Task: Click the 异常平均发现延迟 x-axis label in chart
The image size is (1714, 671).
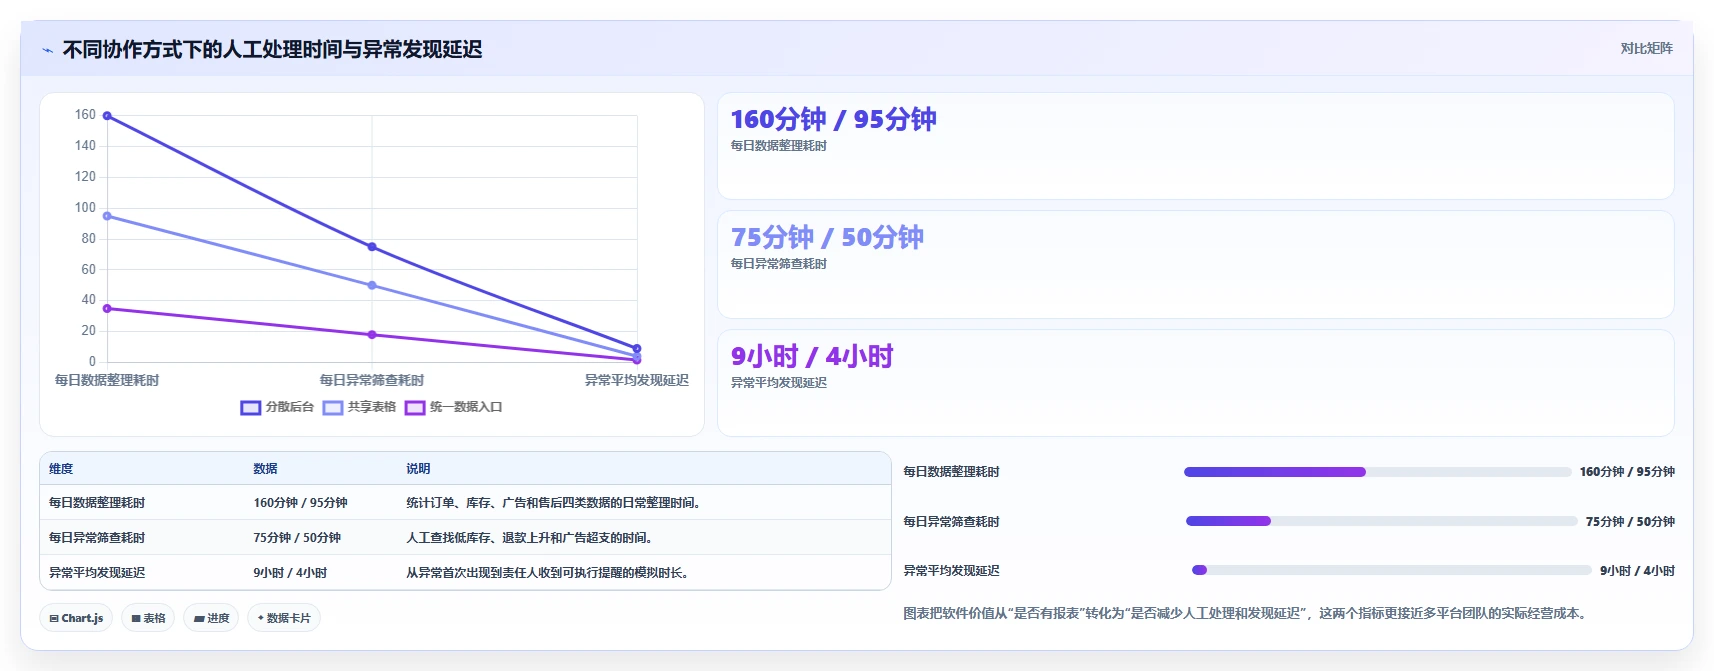Action: tap(637, 381)
